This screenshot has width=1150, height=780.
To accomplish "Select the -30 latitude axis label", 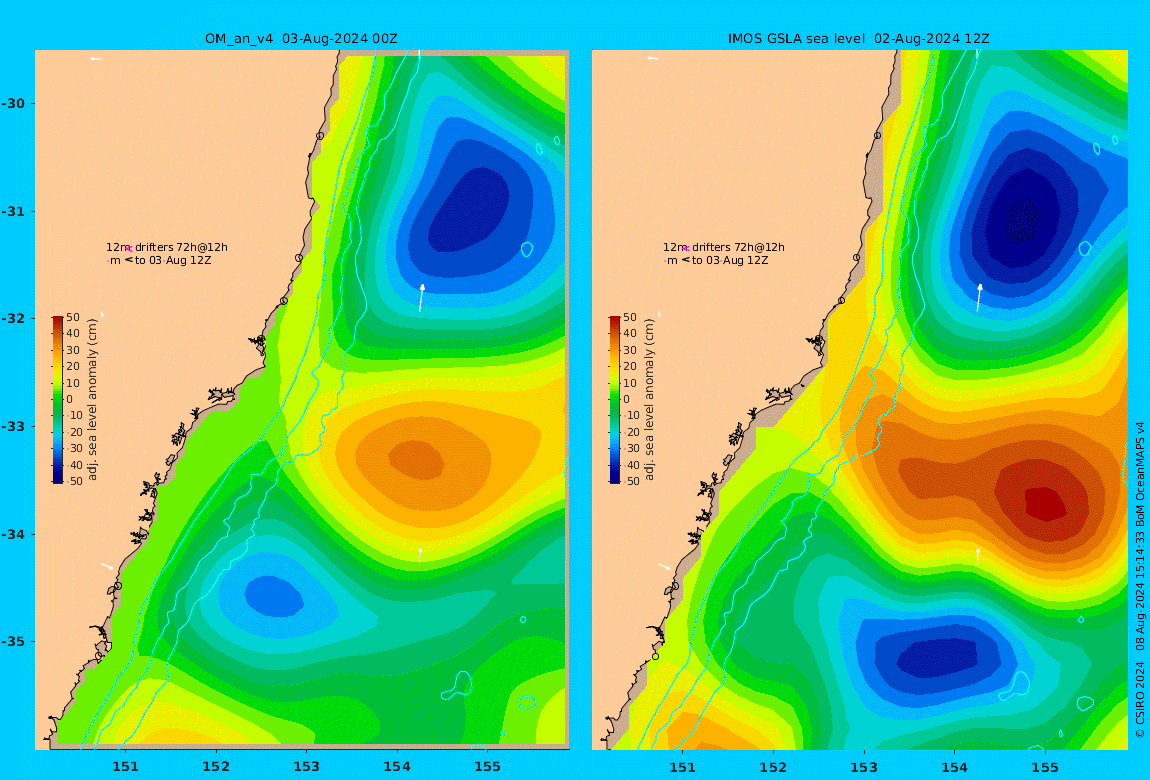I will 13,104.
